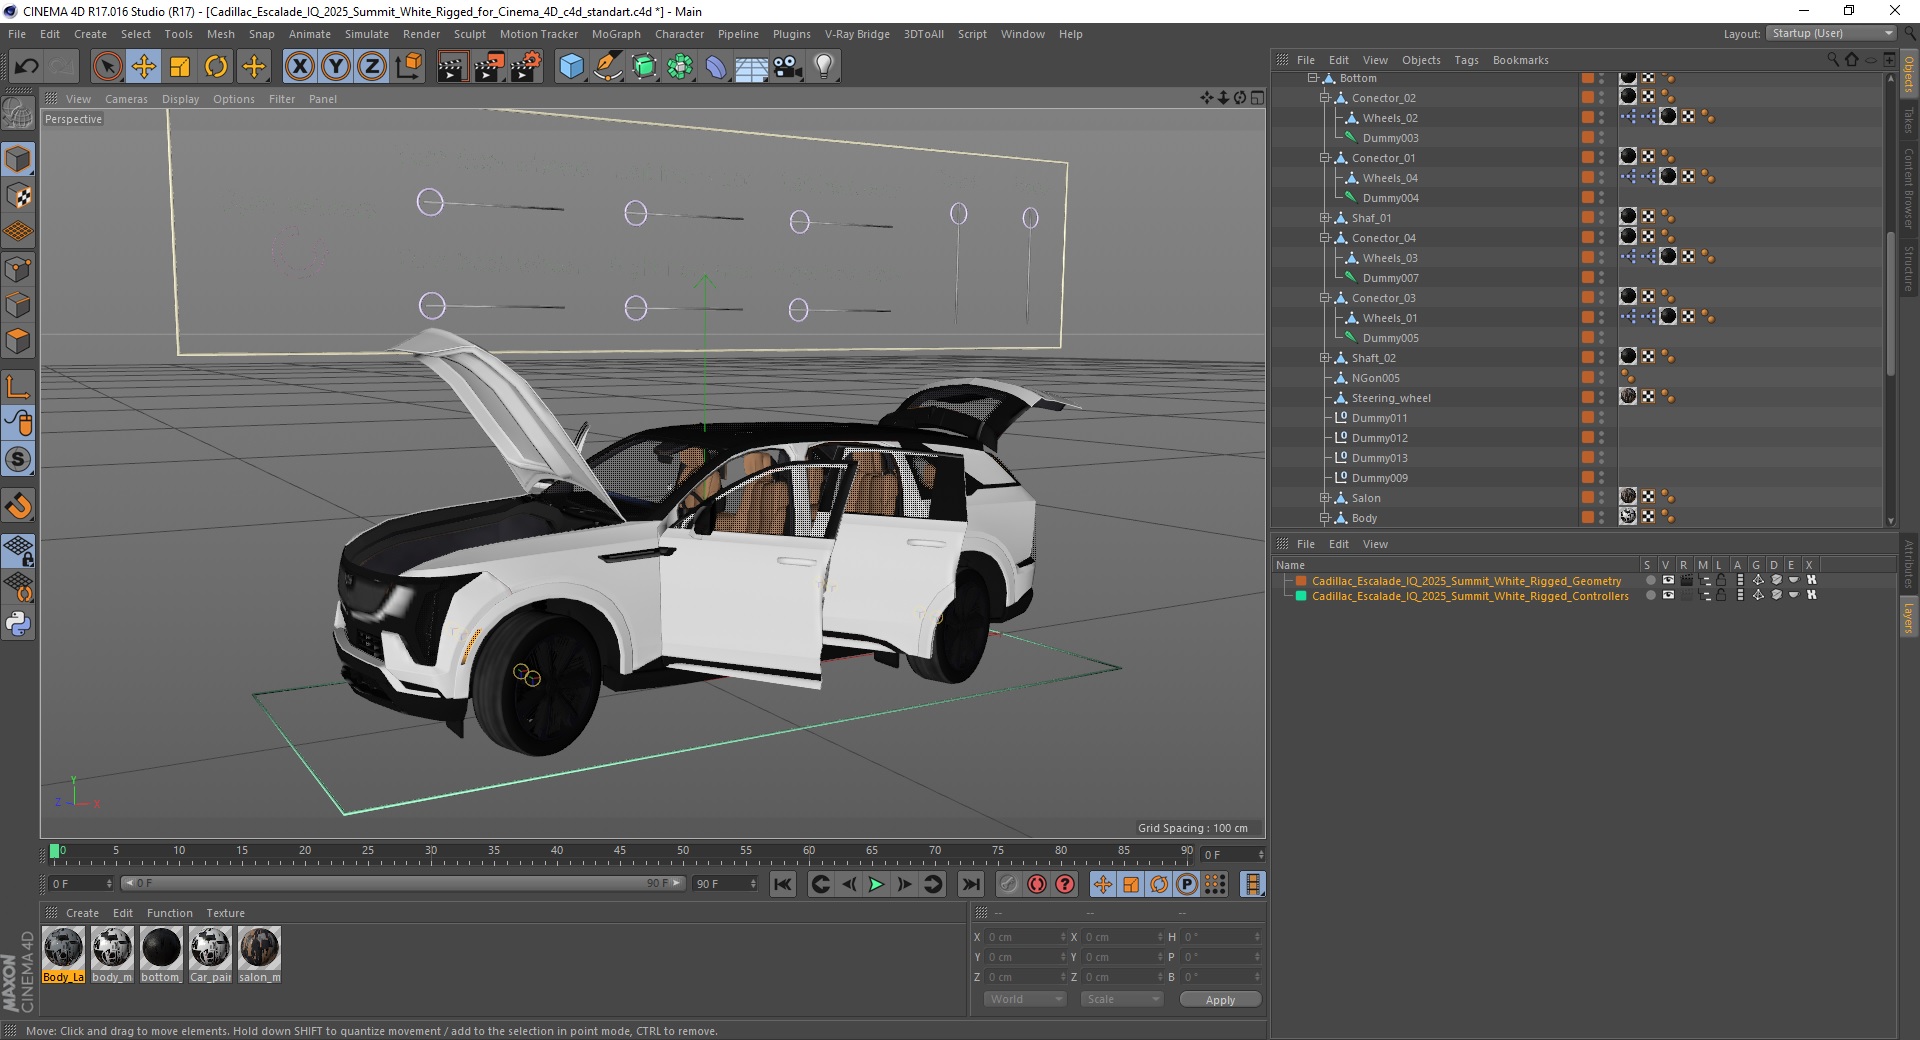This screenshot has width=1920, height=1040.
Task: Toggle the Y axis lock
Action: click(336, 67)
